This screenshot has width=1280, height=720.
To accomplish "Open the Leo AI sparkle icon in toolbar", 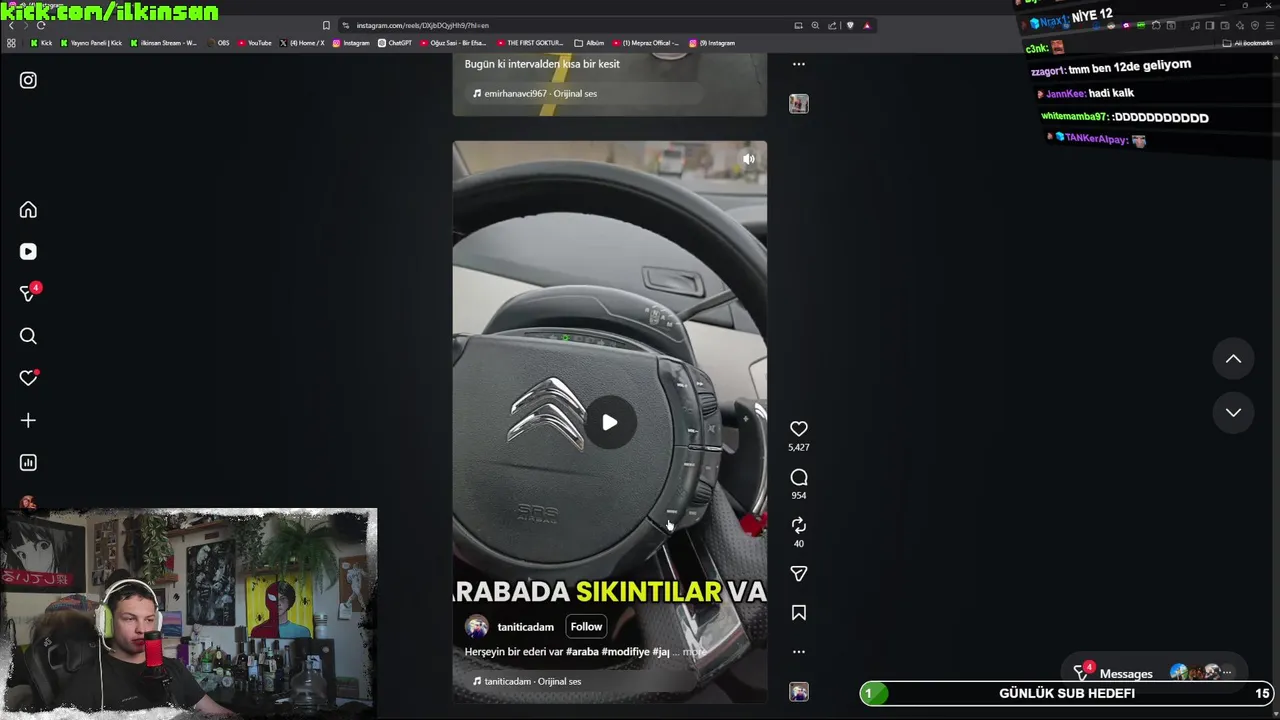I will click(x=1240, y=25).
